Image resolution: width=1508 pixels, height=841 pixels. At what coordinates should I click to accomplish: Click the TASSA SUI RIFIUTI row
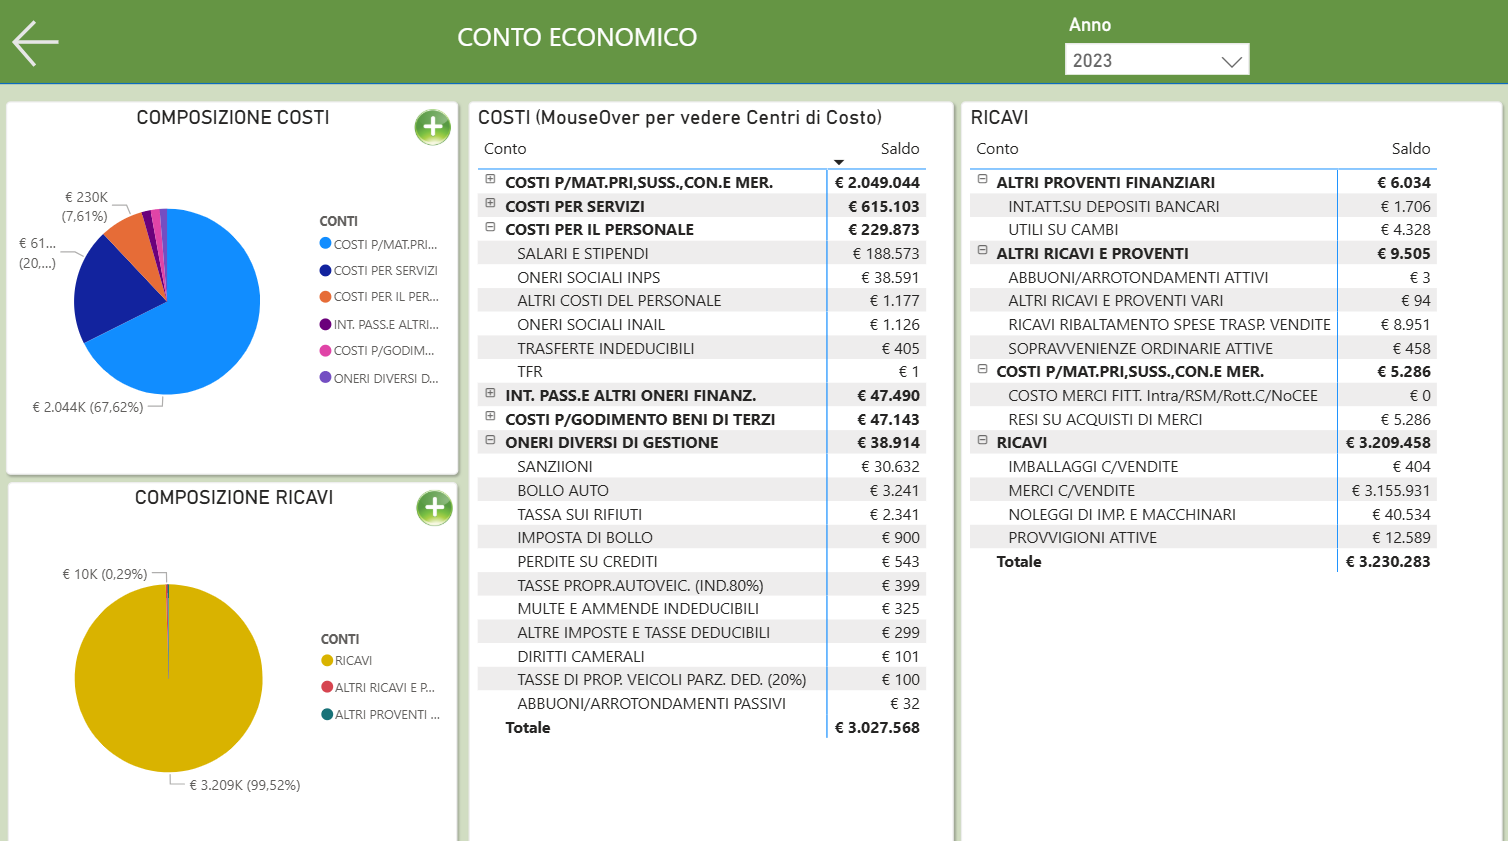tap(701, 515)
